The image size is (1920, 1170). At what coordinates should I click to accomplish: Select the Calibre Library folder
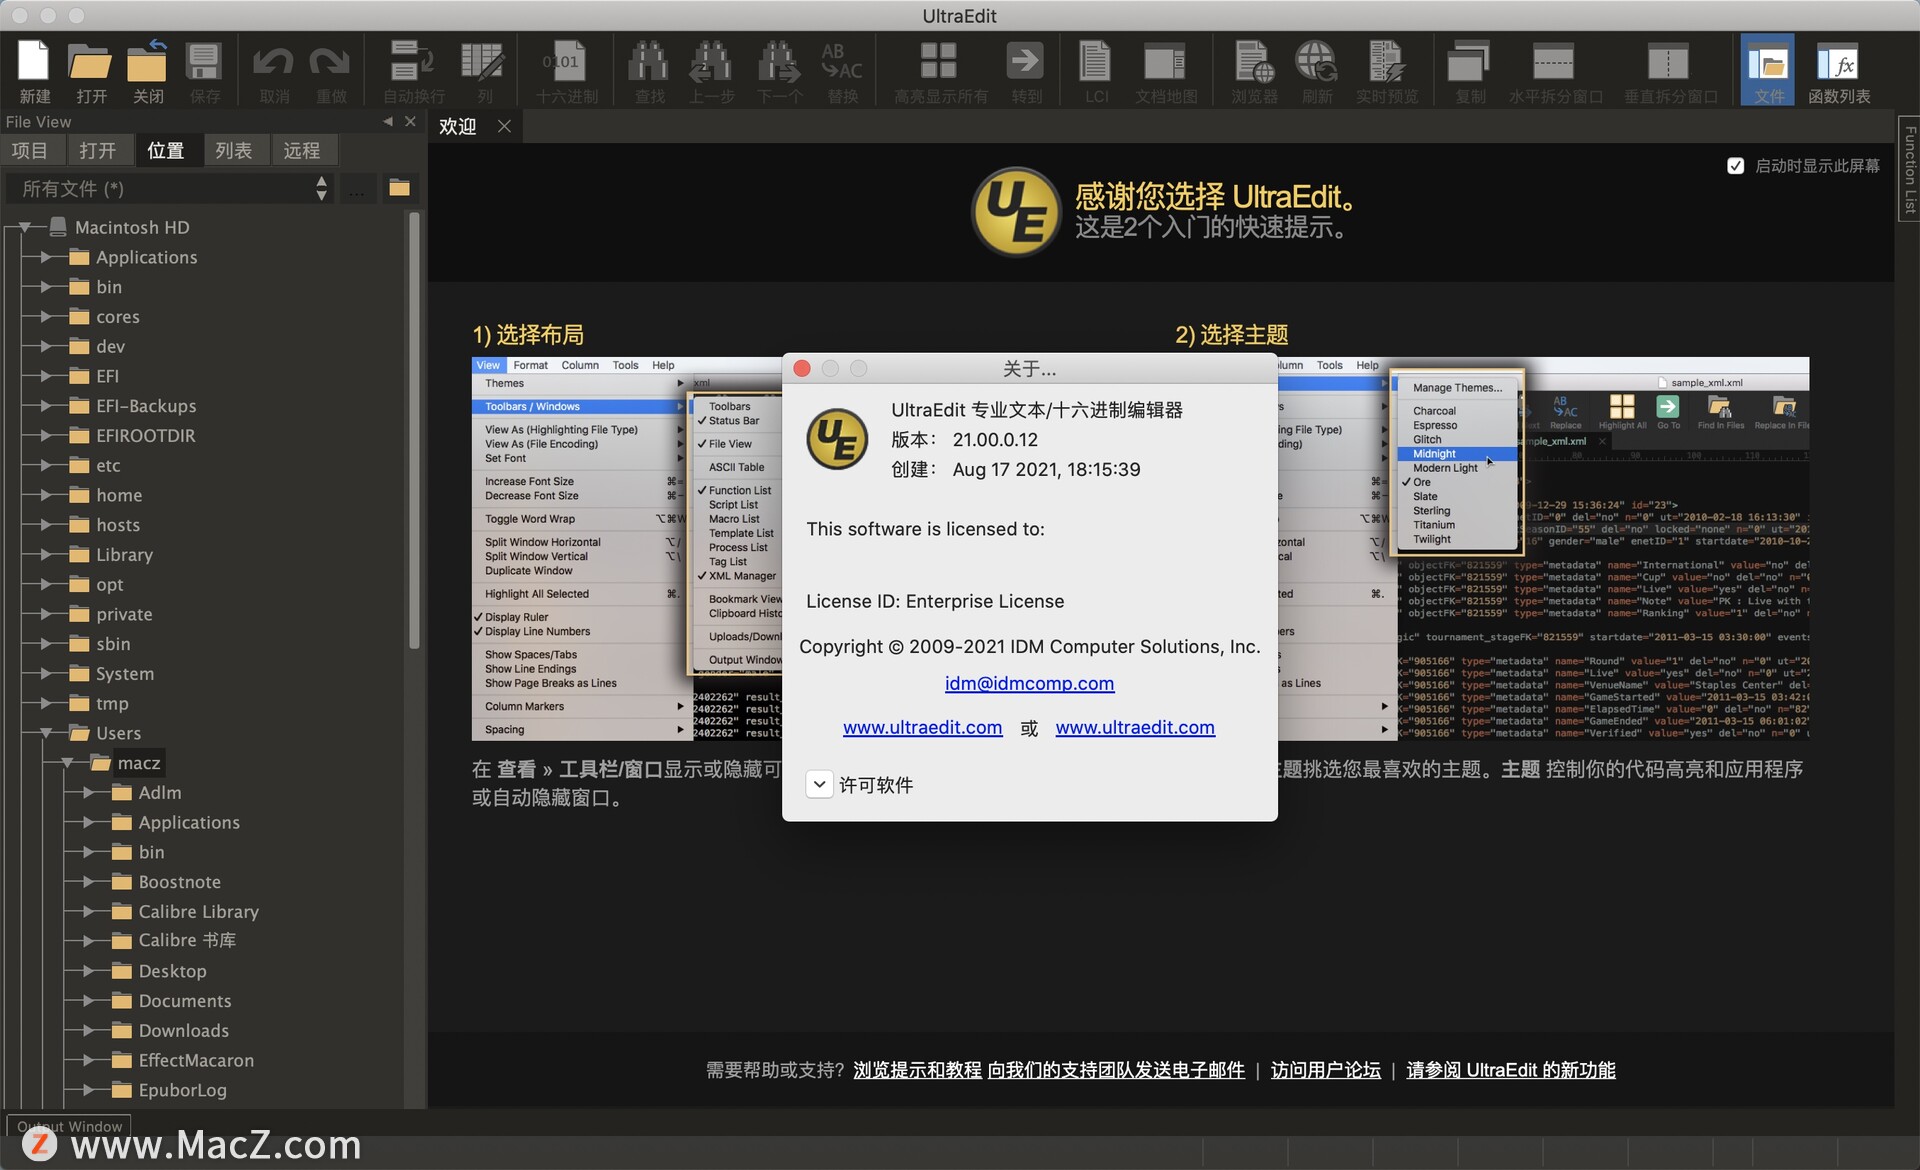click(198, 912)
